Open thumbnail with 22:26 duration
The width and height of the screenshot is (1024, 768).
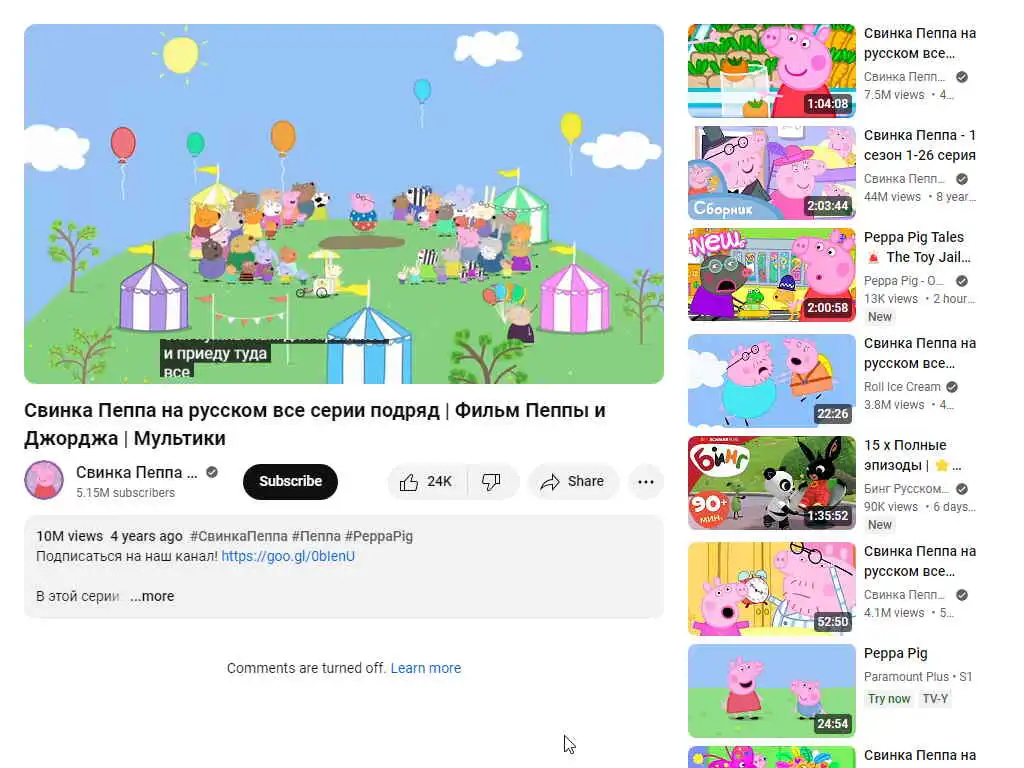coord(771,381)
